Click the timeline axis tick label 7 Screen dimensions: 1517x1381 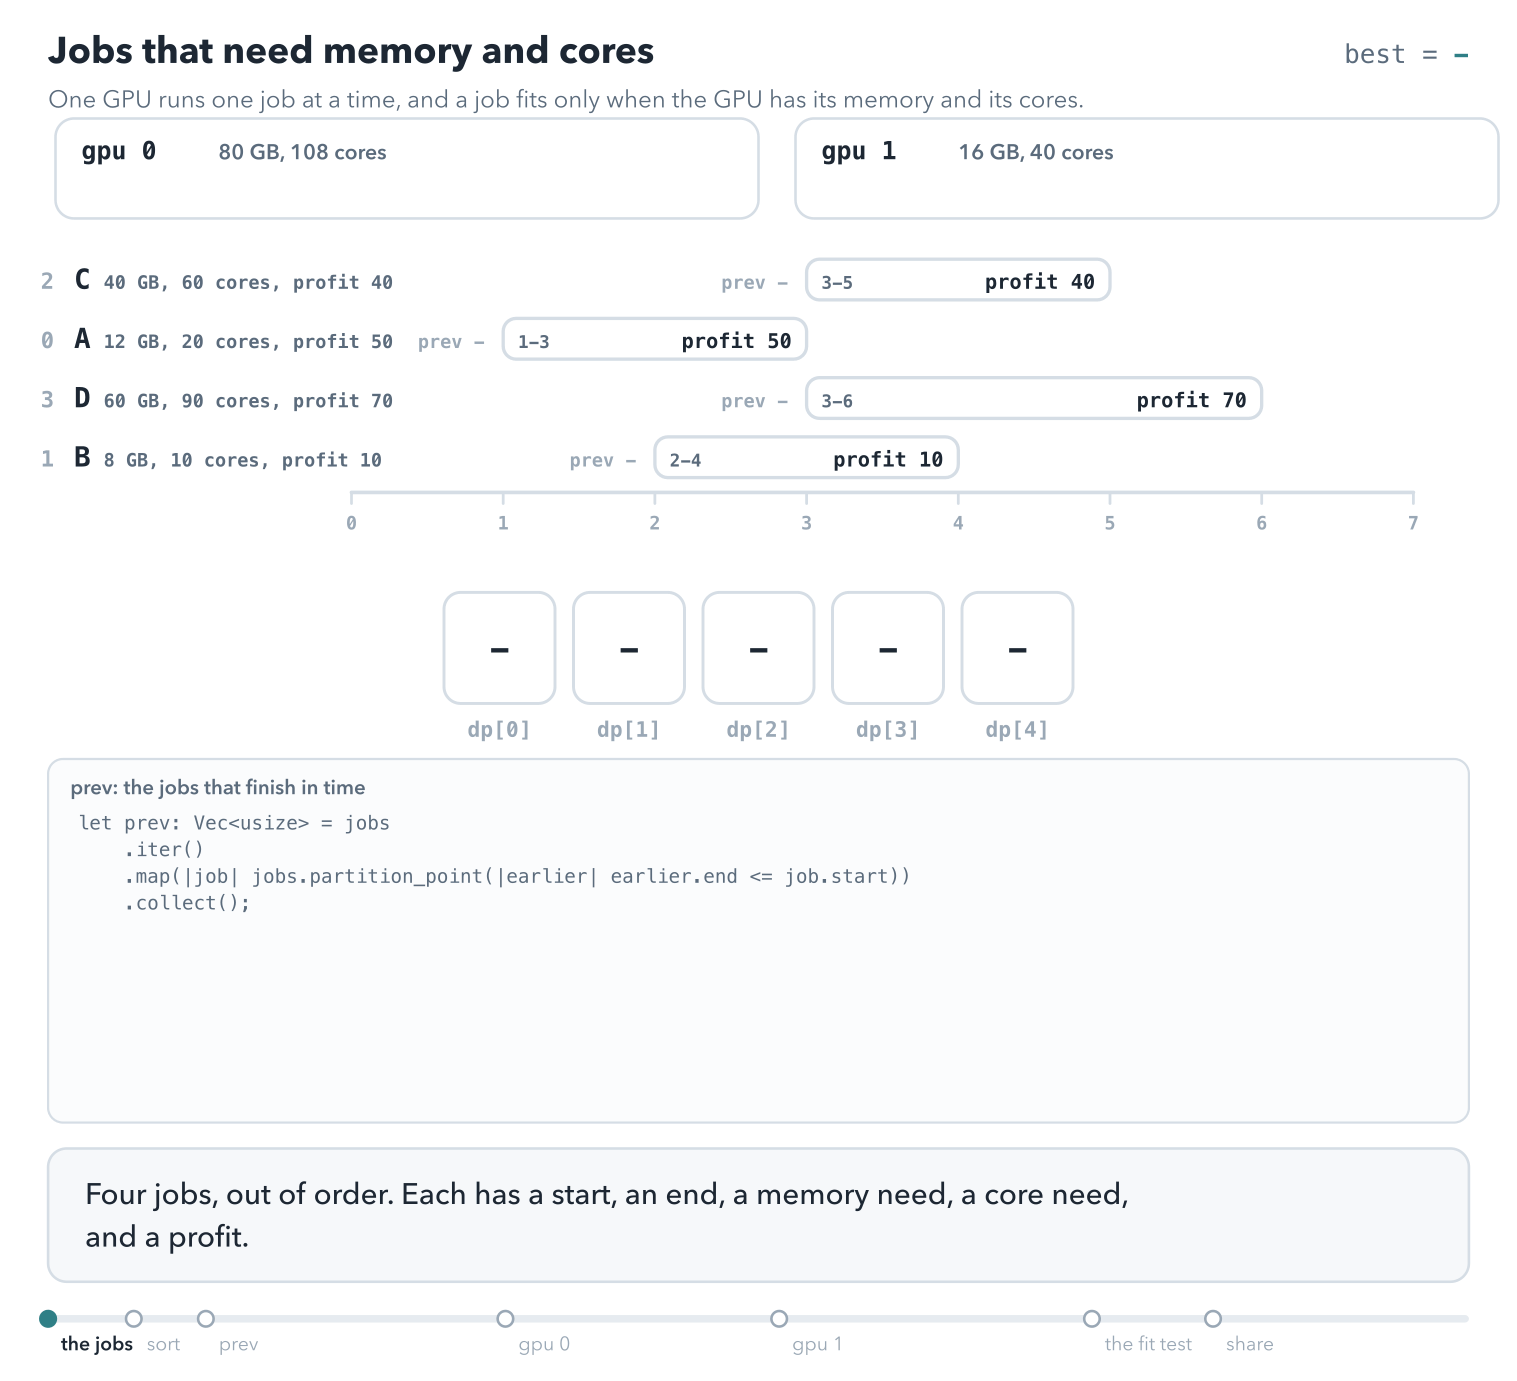1413,523
